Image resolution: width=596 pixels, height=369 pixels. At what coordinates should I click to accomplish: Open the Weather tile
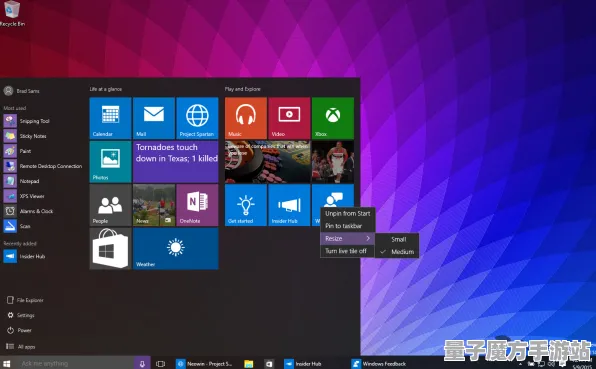coord(176,249)
